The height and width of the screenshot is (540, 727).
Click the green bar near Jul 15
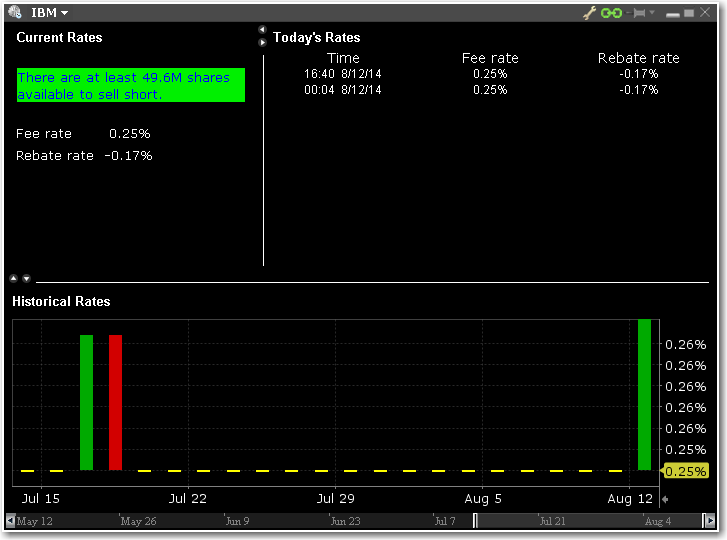click(x=86, y=402)
